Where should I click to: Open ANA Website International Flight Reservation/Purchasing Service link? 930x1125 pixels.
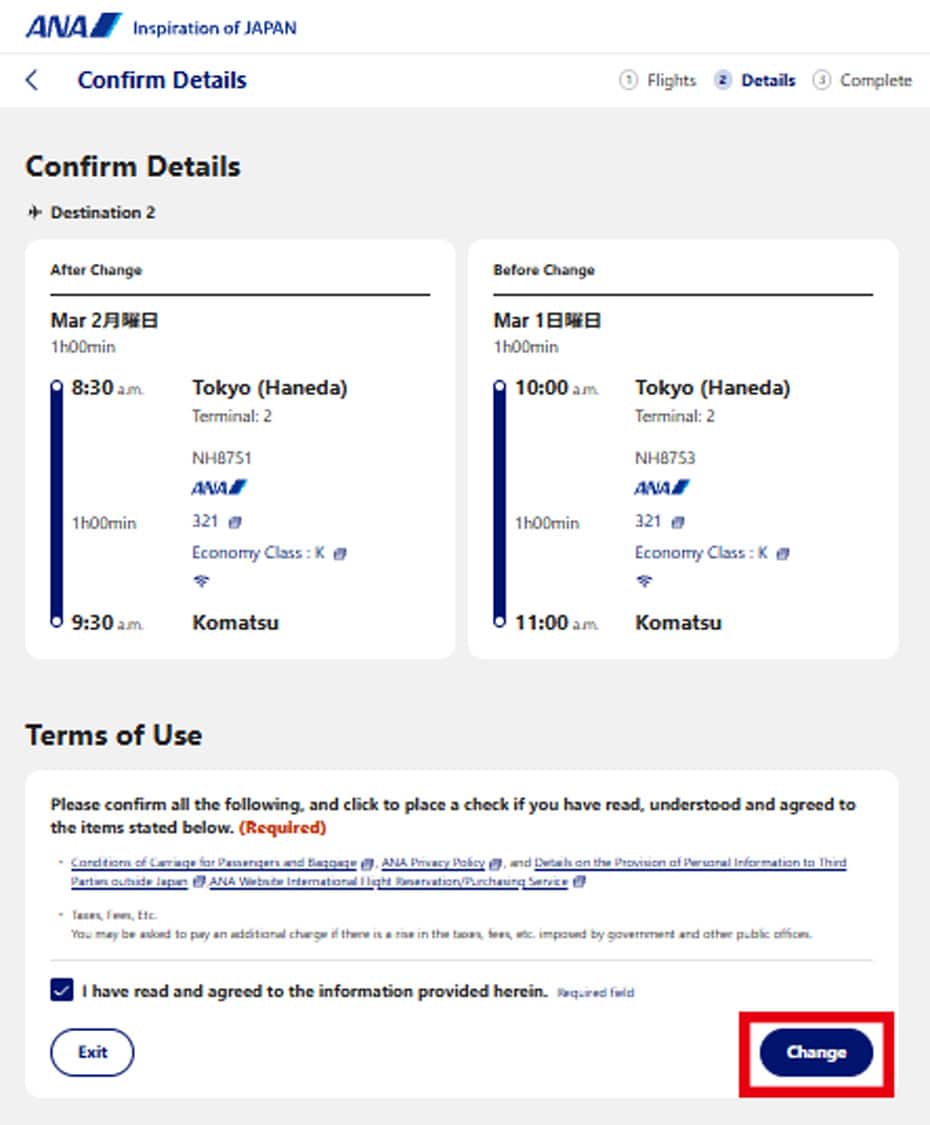click(x=388, y=882)
